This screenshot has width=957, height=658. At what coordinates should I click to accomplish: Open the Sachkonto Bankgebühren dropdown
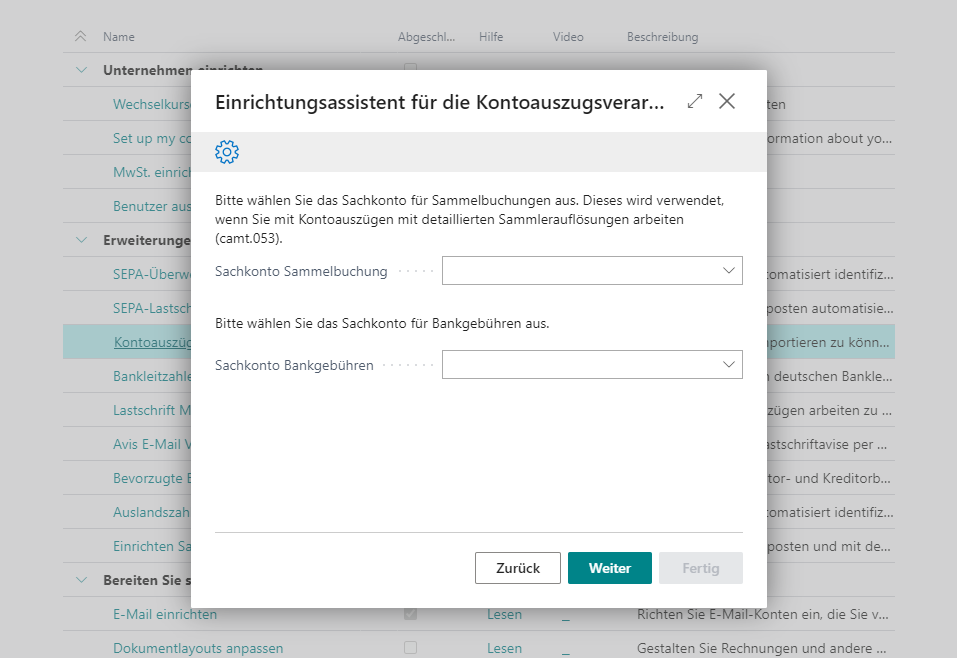pos(730,364)
